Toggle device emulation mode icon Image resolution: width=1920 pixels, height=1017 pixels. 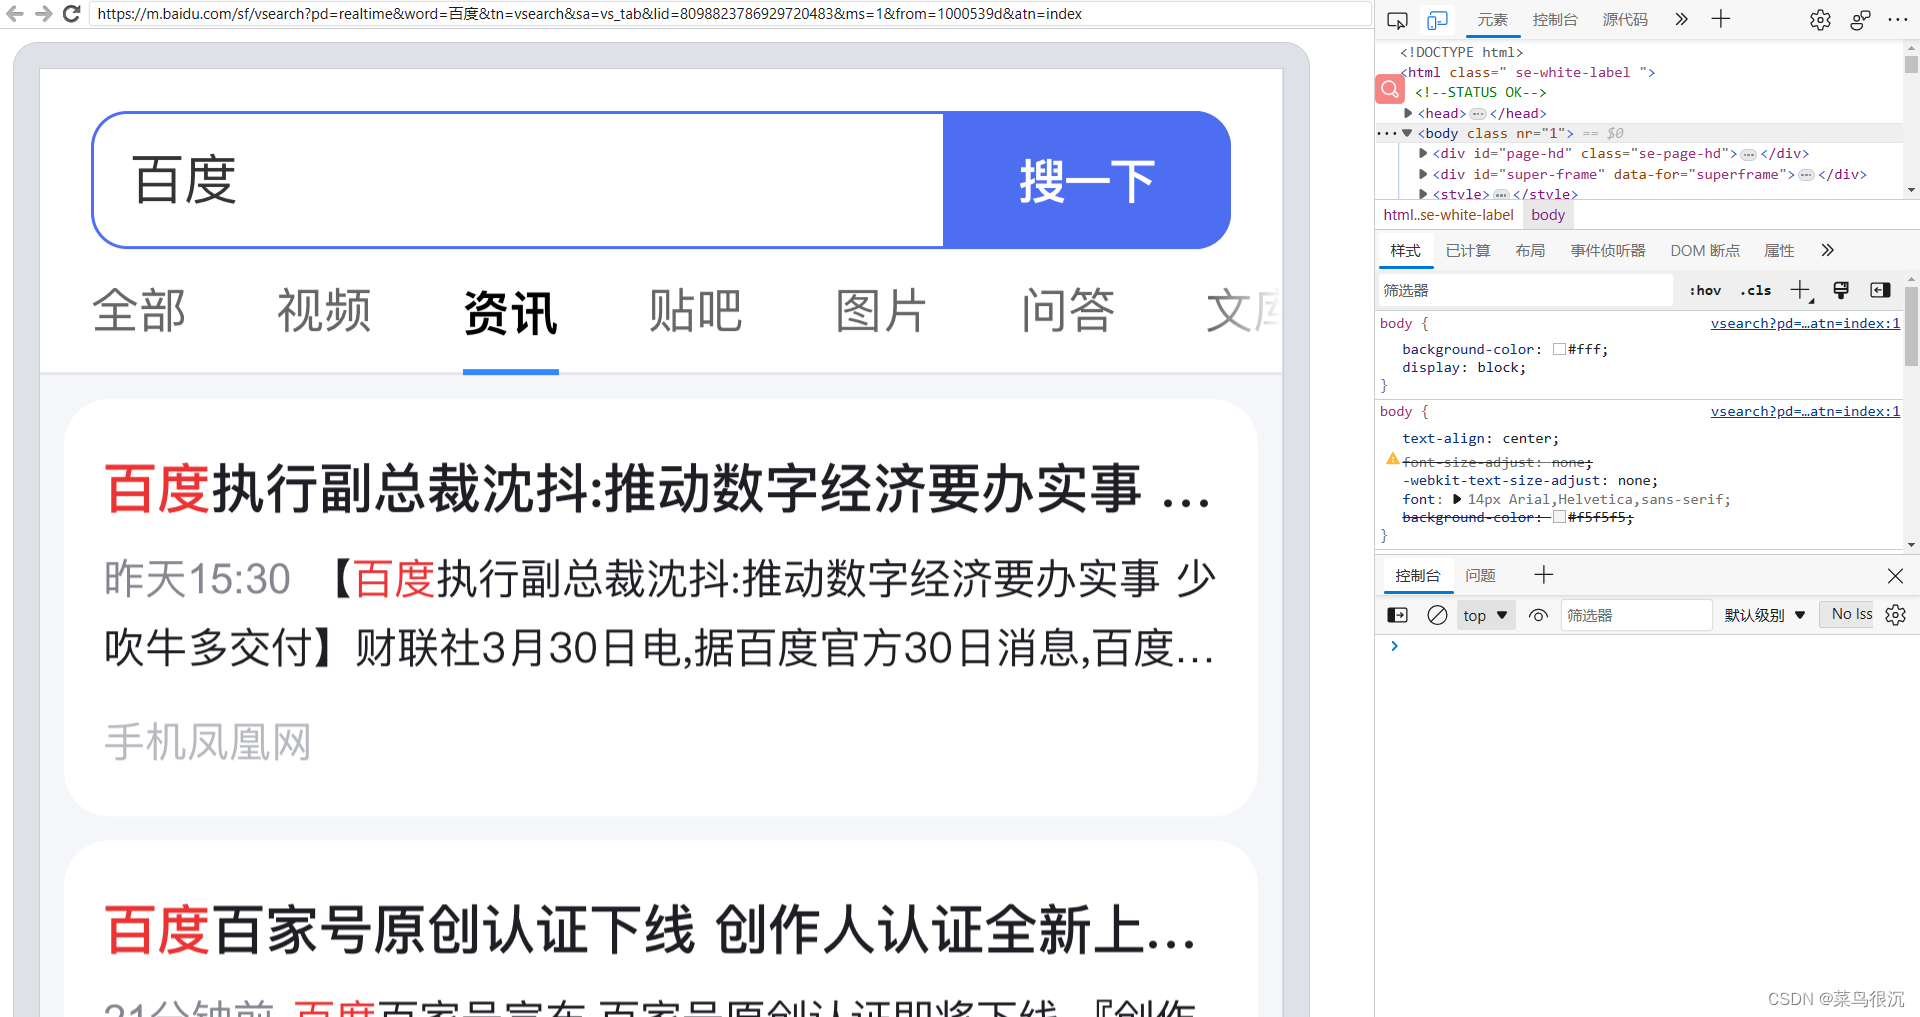1437,20
